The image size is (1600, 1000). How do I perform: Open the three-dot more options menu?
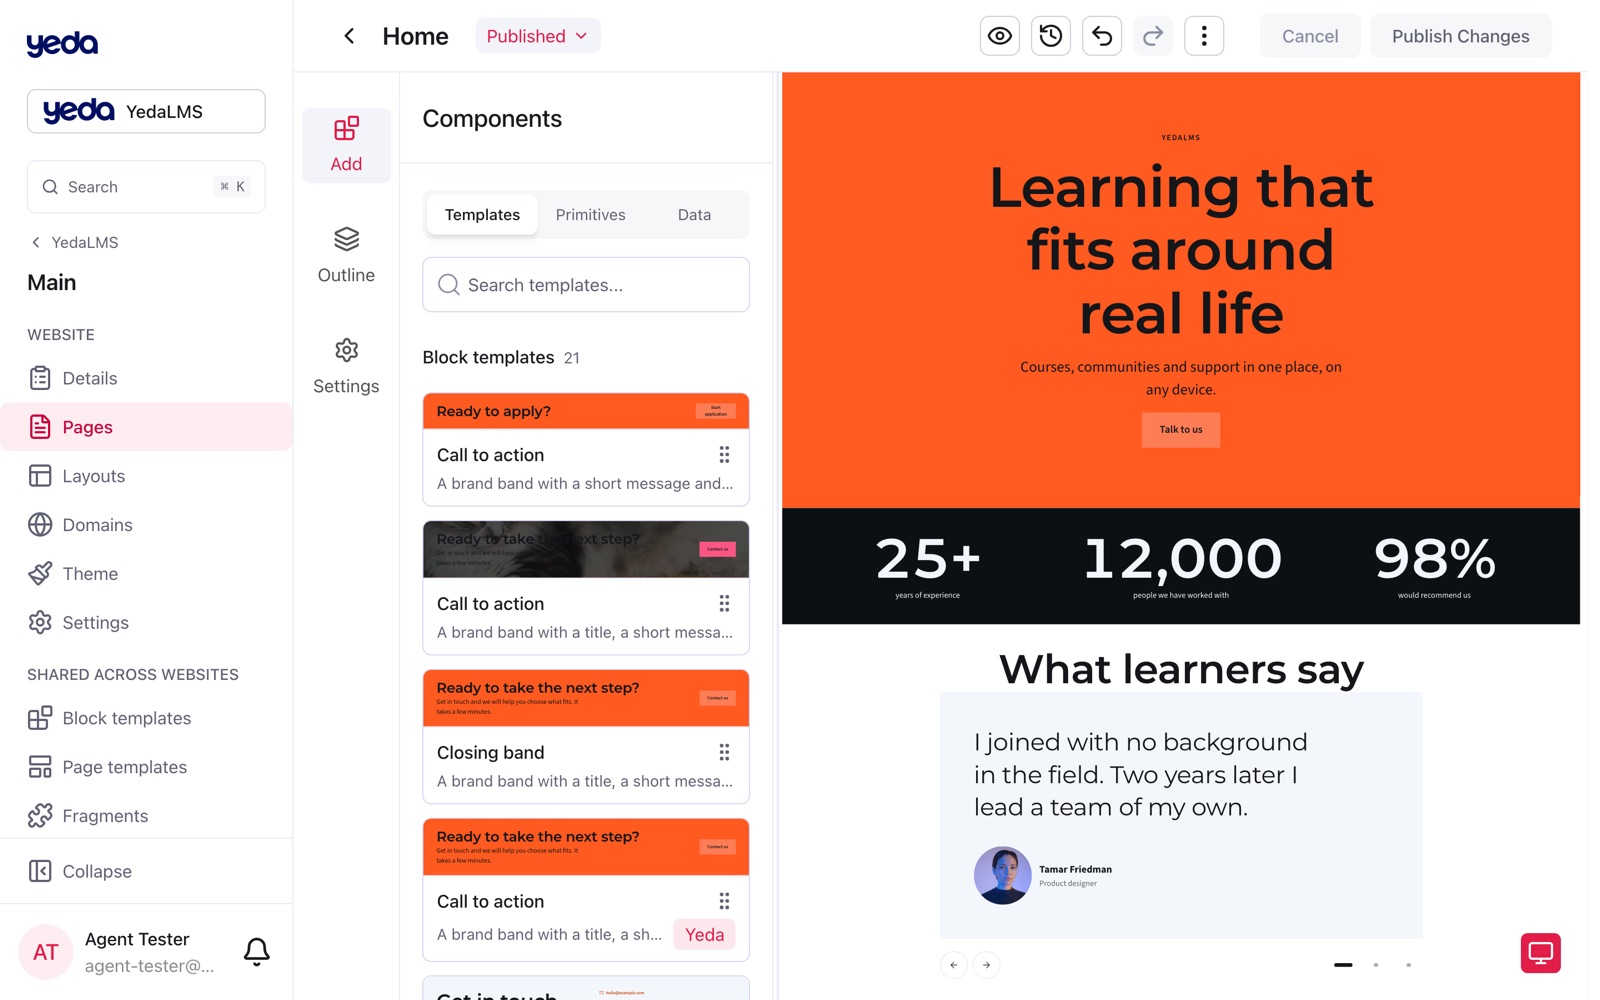point(1204,36)
